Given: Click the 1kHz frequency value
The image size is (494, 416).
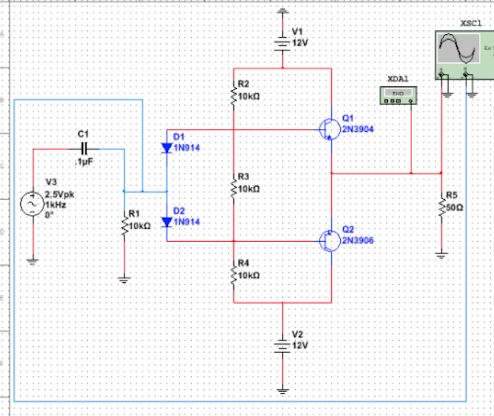Looking at the screenshot, I should click(x=55, y=205).
